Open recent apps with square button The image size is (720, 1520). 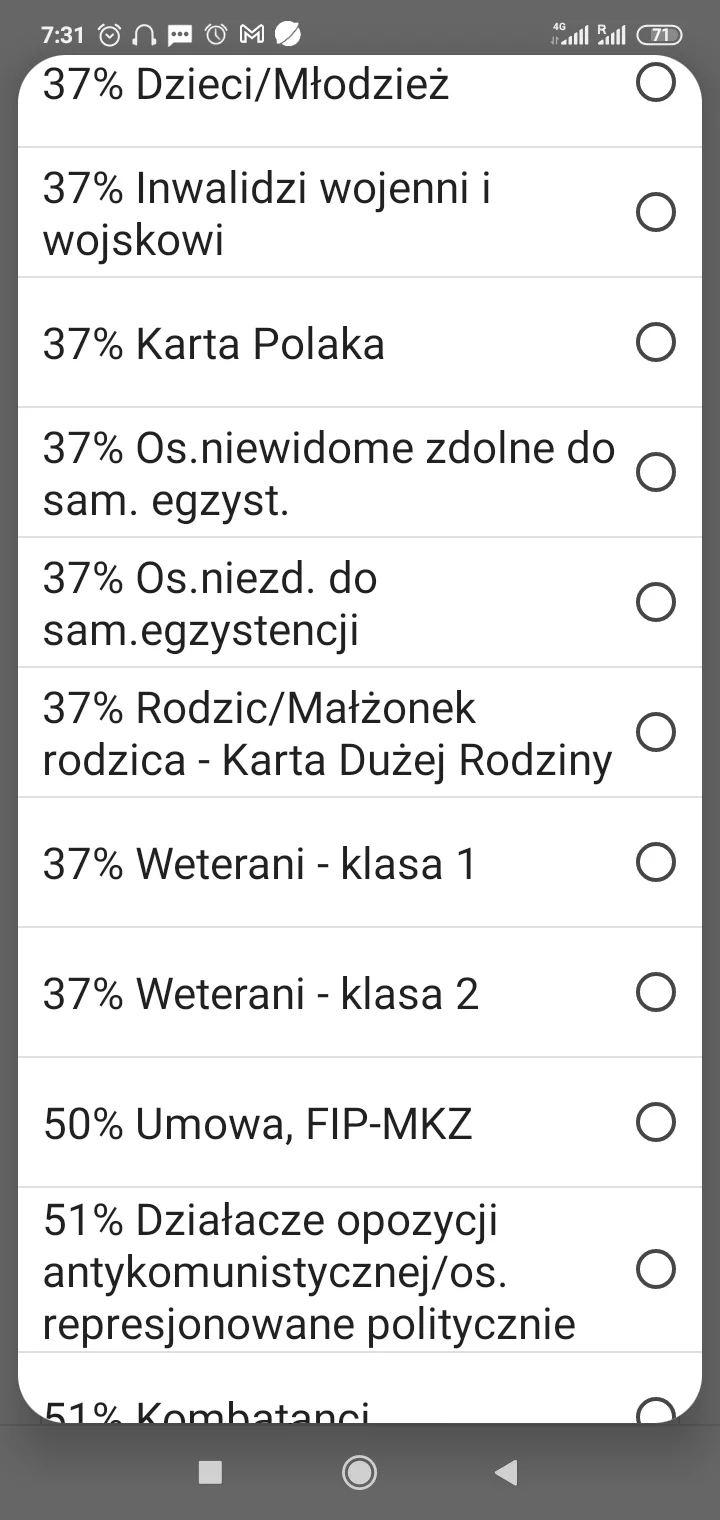pos(210,1472)
